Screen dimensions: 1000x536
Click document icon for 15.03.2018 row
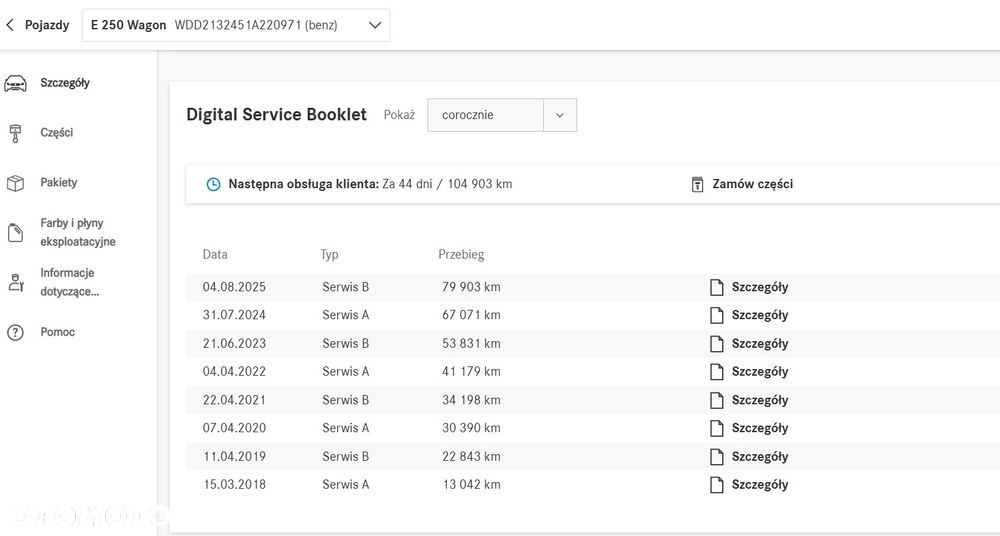(717, 485)
